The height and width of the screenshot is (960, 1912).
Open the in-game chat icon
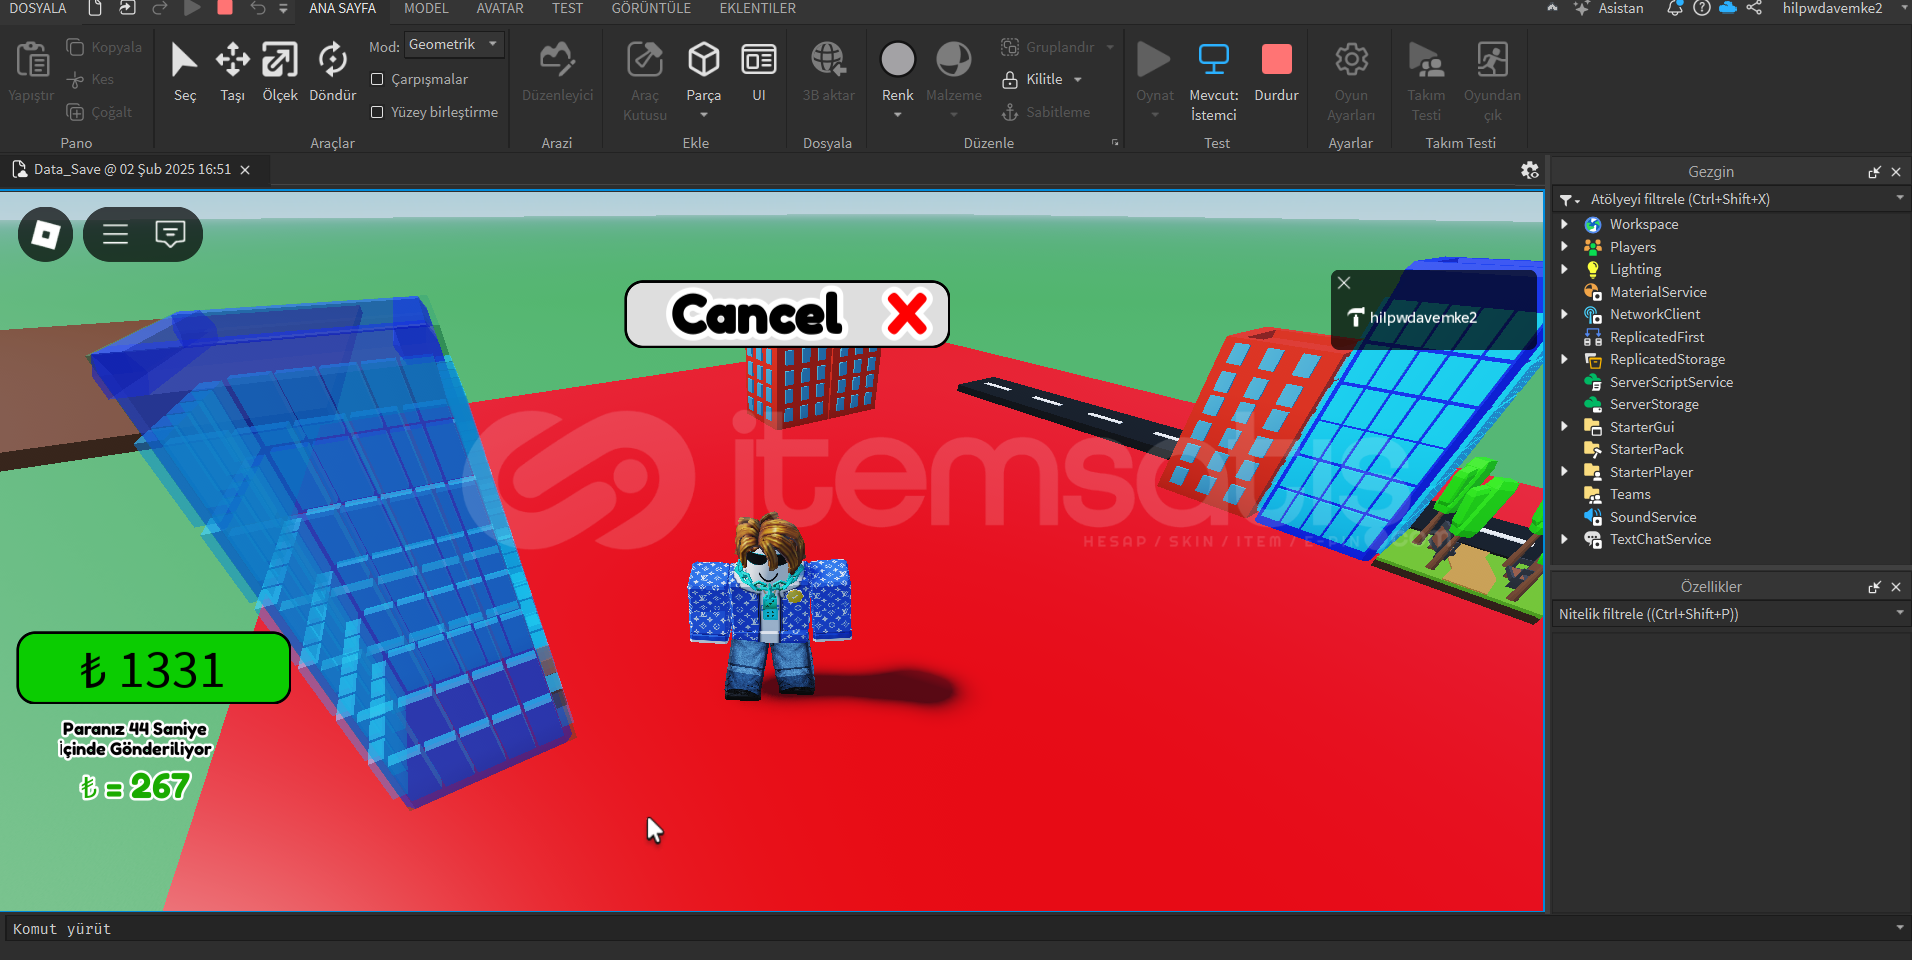point(171,235)
